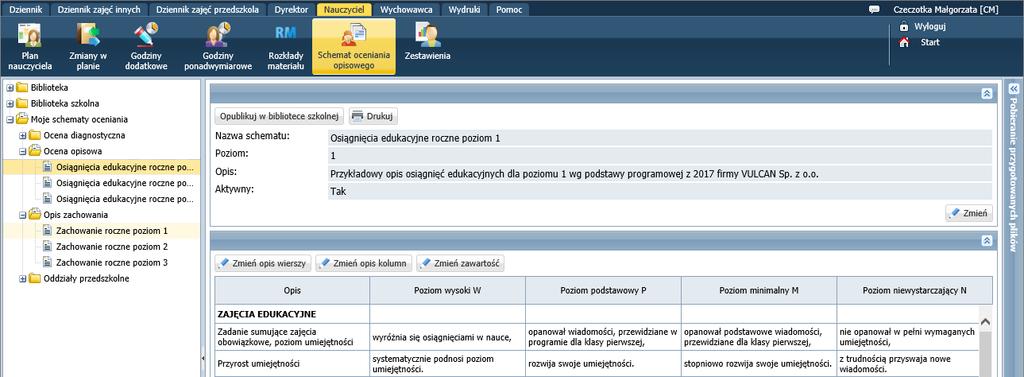Screen dimensions: 1024x377
Task: Click the Wyloguj link
Action: (931, 27)
